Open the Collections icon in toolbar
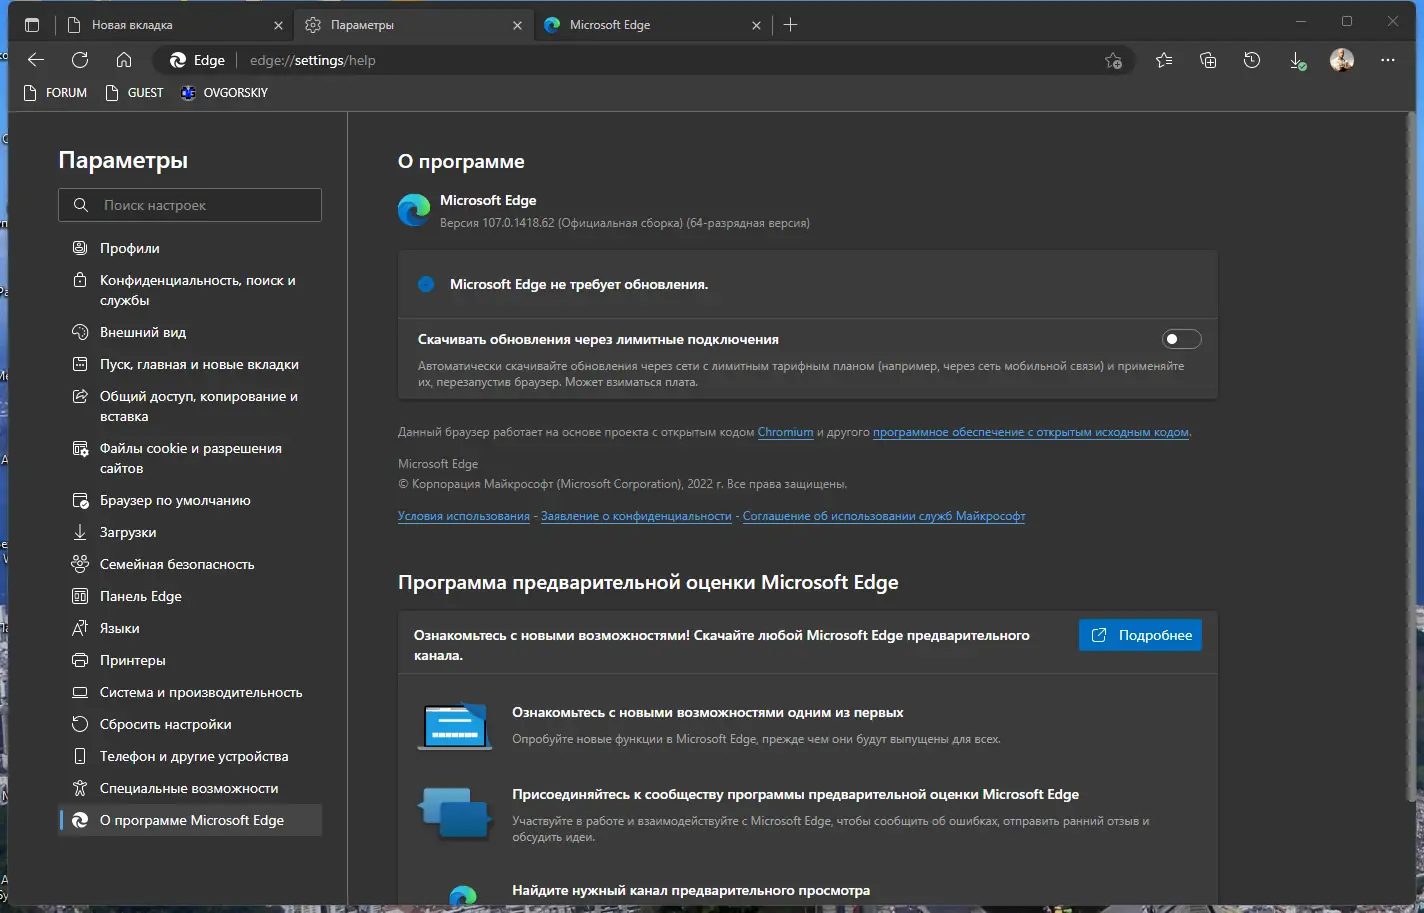The width and height of the screenshot is (1424, 913). pyautogui.click(x=1208, y=60)
